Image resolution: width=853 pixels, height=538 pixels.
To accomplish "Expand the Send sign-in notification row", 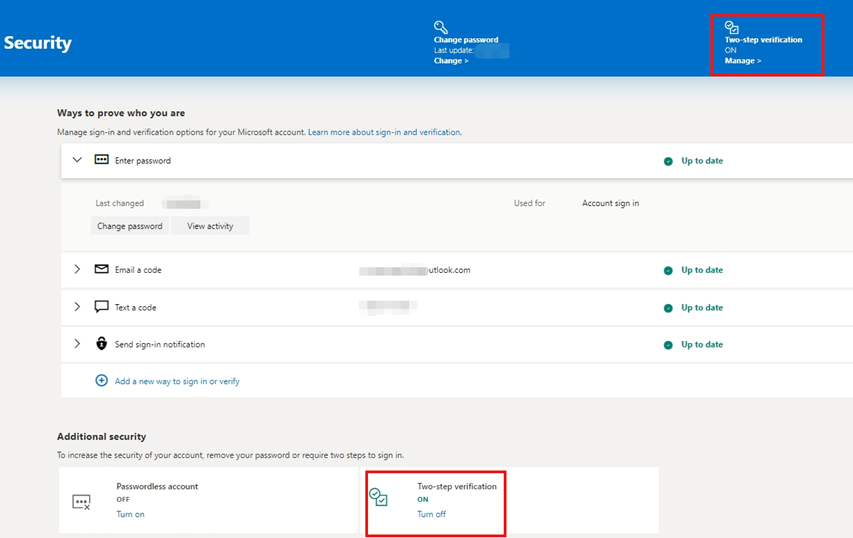I will (x=77, y=344).
